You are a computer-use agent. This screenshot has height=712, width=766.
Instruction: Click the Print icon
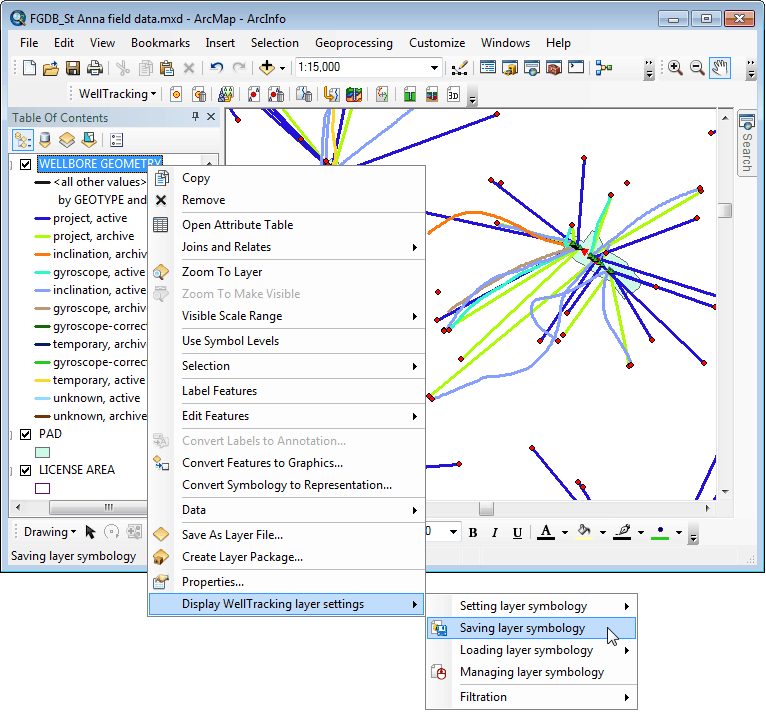pyautogui.click(x=95, y=68)
